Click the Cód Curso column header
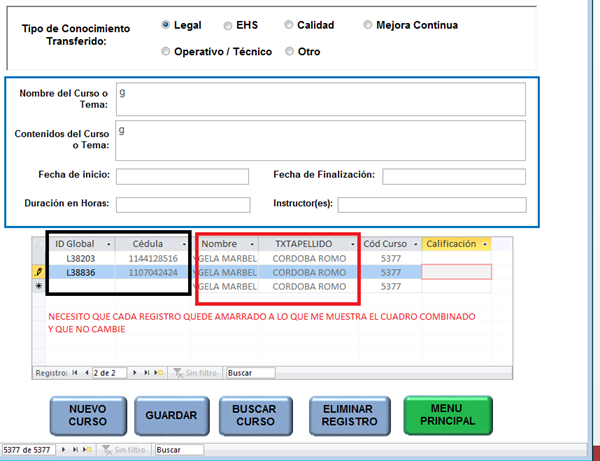 tap(385, 244)
